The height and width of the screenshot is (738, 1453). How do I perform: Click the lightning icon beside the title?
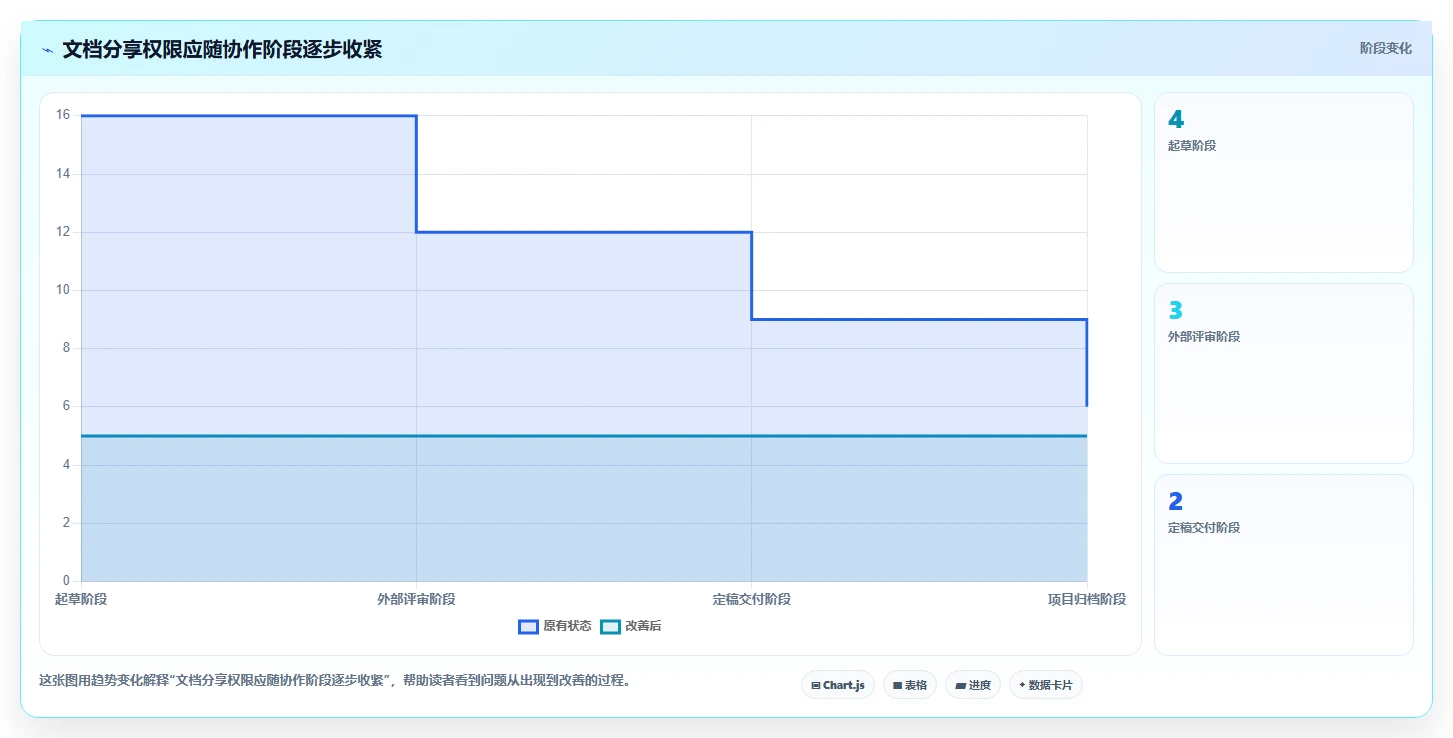click(47, 49)
